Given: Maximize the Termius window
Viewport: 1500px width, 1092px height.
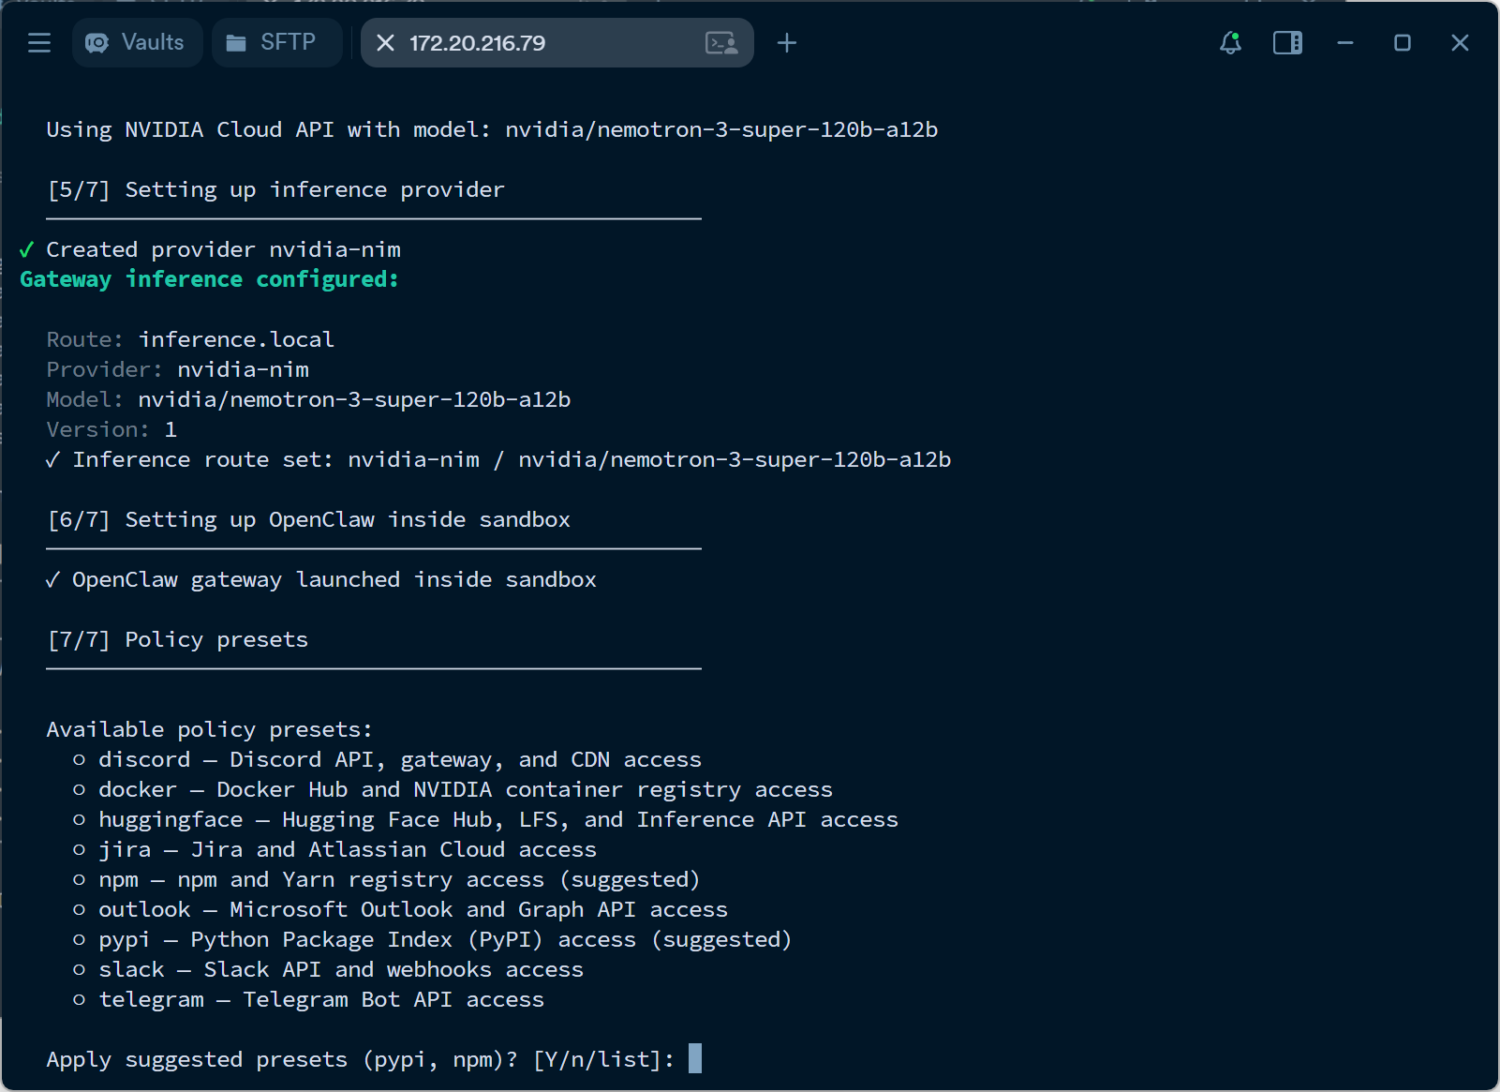Looking at the screenshot, I should click(1402, 43).
